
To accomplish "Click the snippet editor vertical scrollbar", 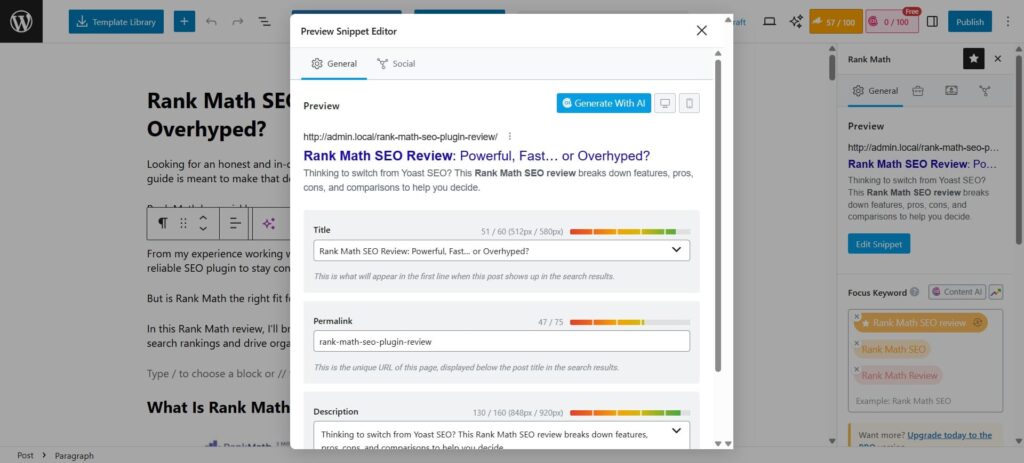I will pyautogui.click(x=718, y=216).
